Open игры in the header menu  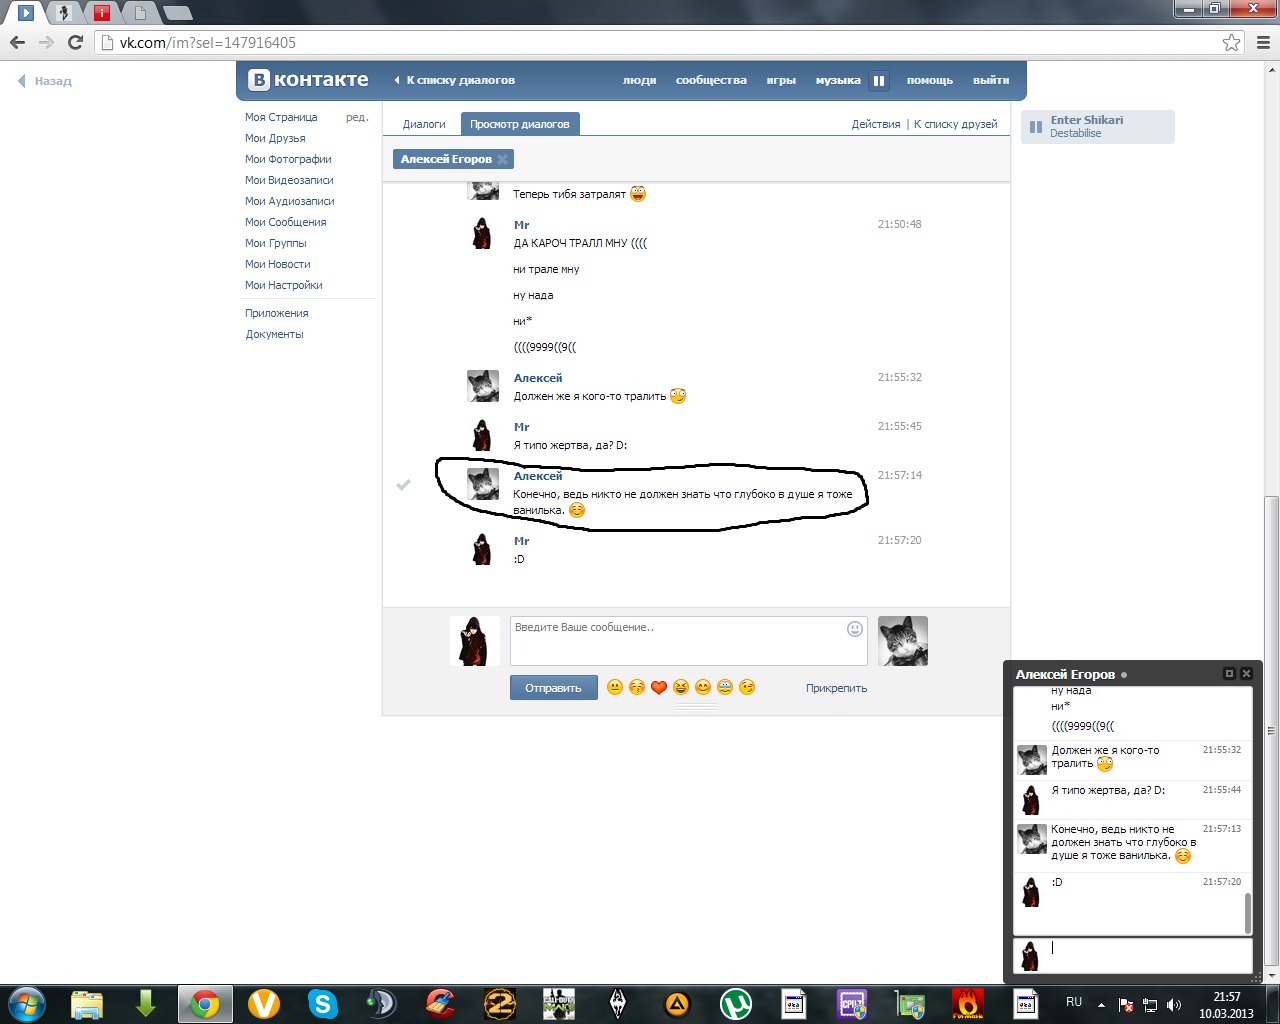click(x=781, y=80)
